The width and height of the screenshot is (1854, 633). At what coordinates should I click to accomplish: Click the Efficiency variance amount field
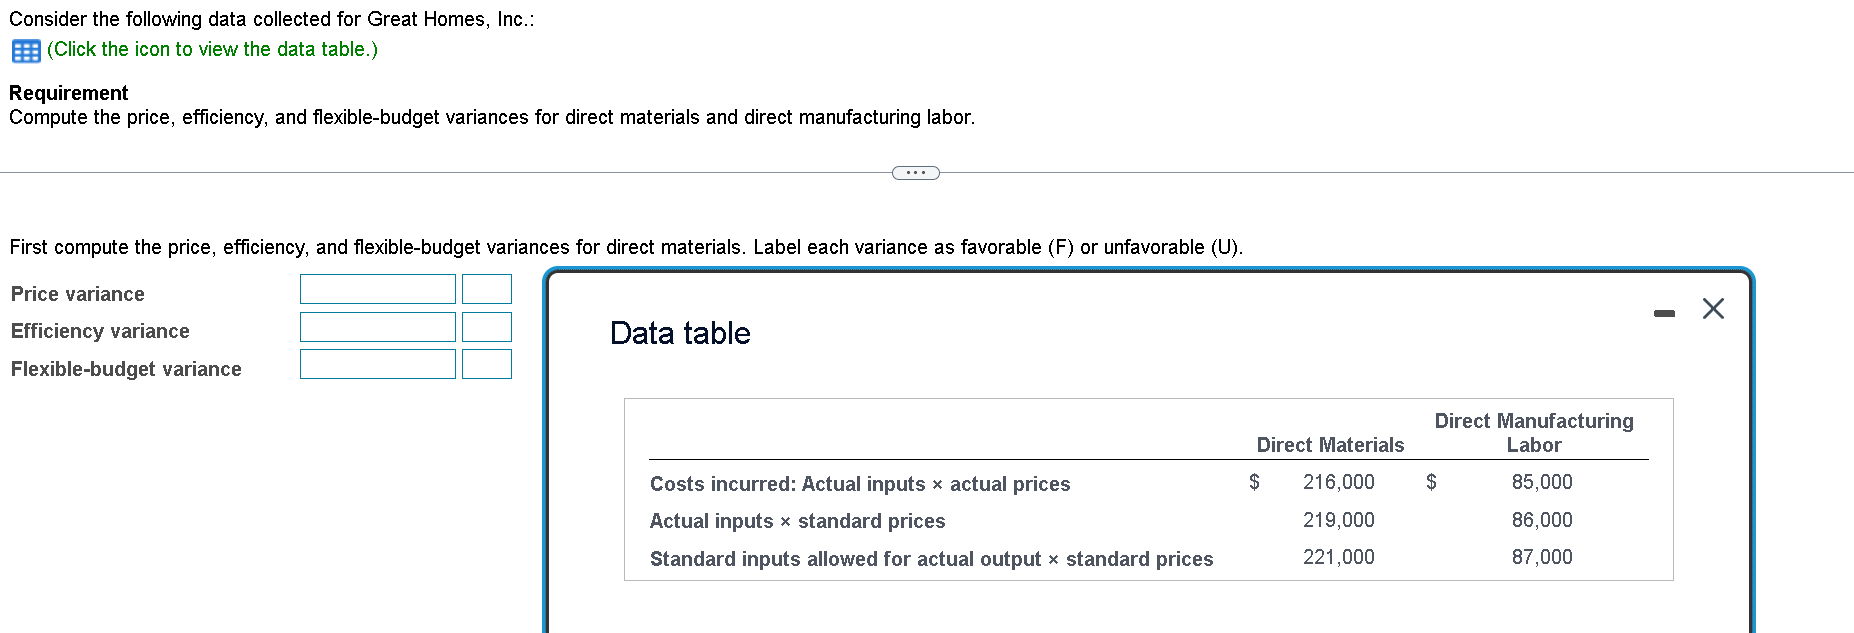[x=377, y=326]
